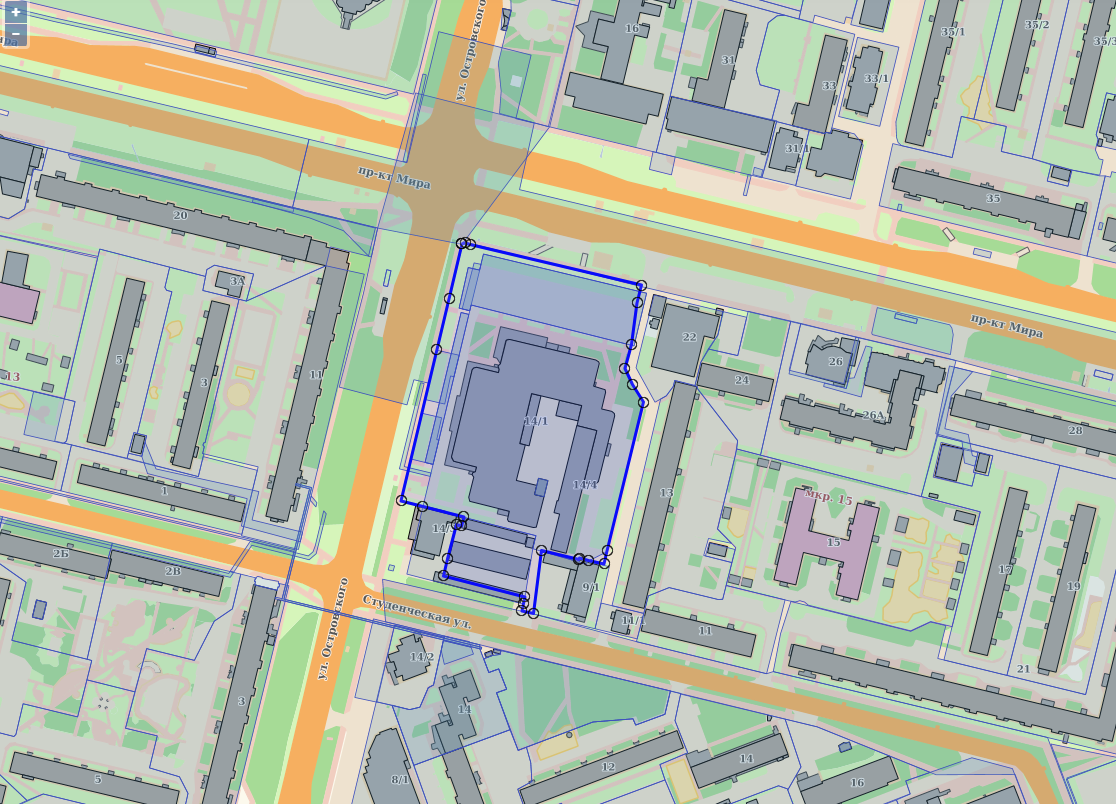The image size is (1116, 804).
Task: Zoom out with the minus button
Action: (x=16, y=33)
